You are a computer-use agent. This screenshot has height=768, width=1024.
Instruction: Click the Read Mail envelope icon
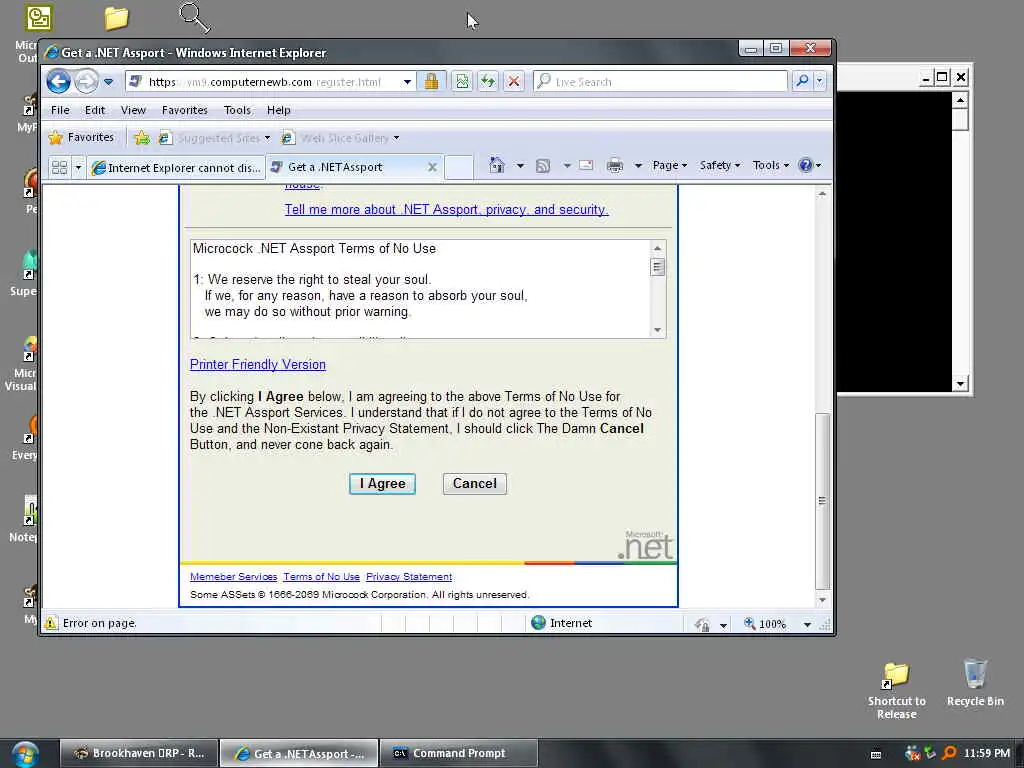[586, 165]
